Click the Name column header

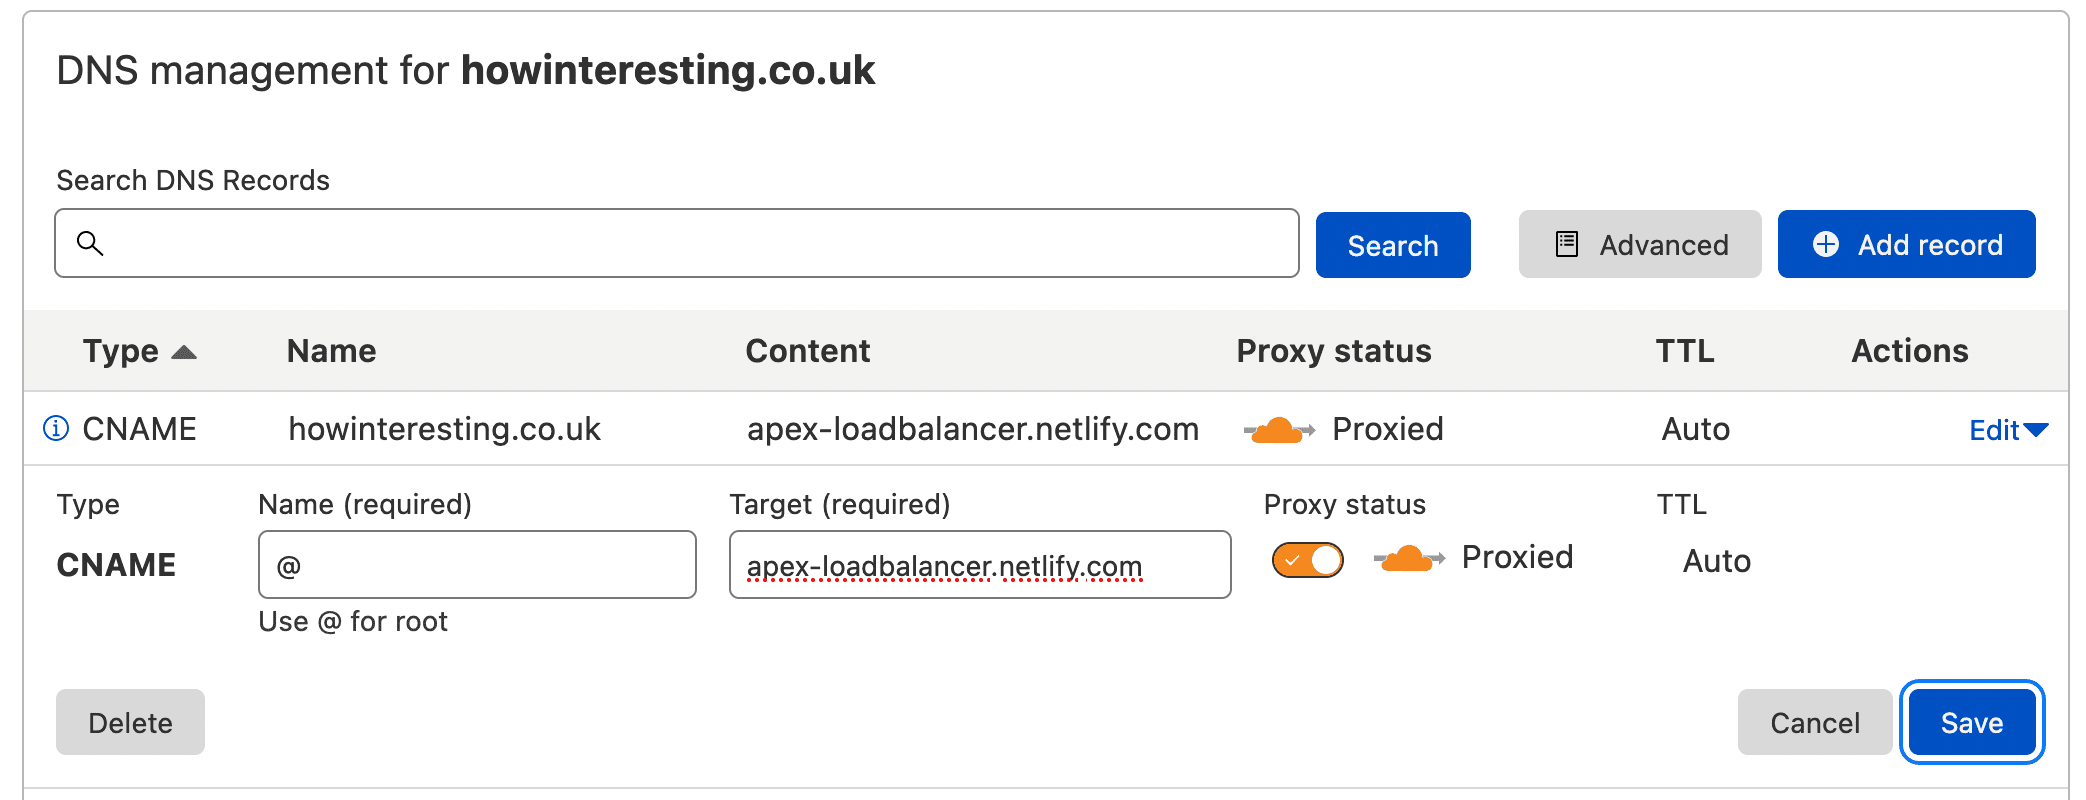[331, 351]
